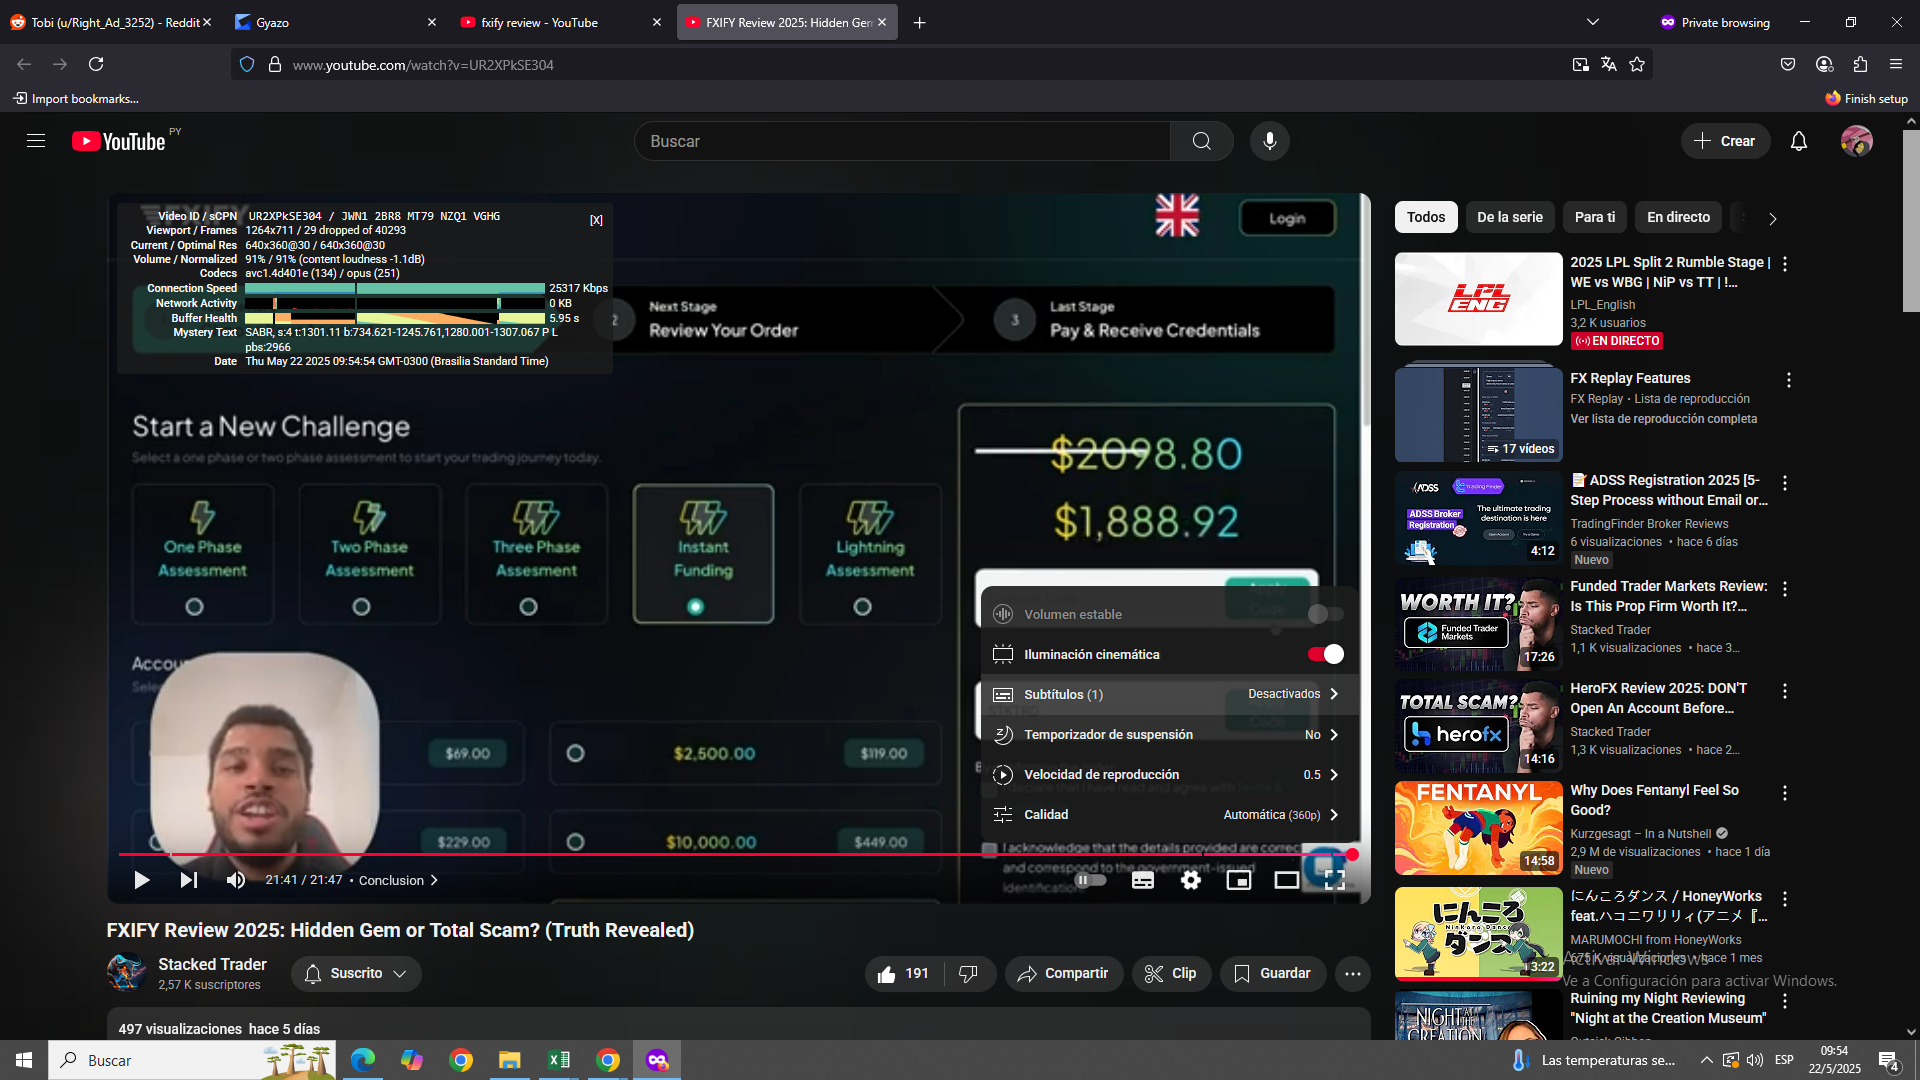The width and height of the screenshot is (1920, 1080).
Task: Open the Funded Trader Markets Review thumbnail
Action: pos(1478,624)
